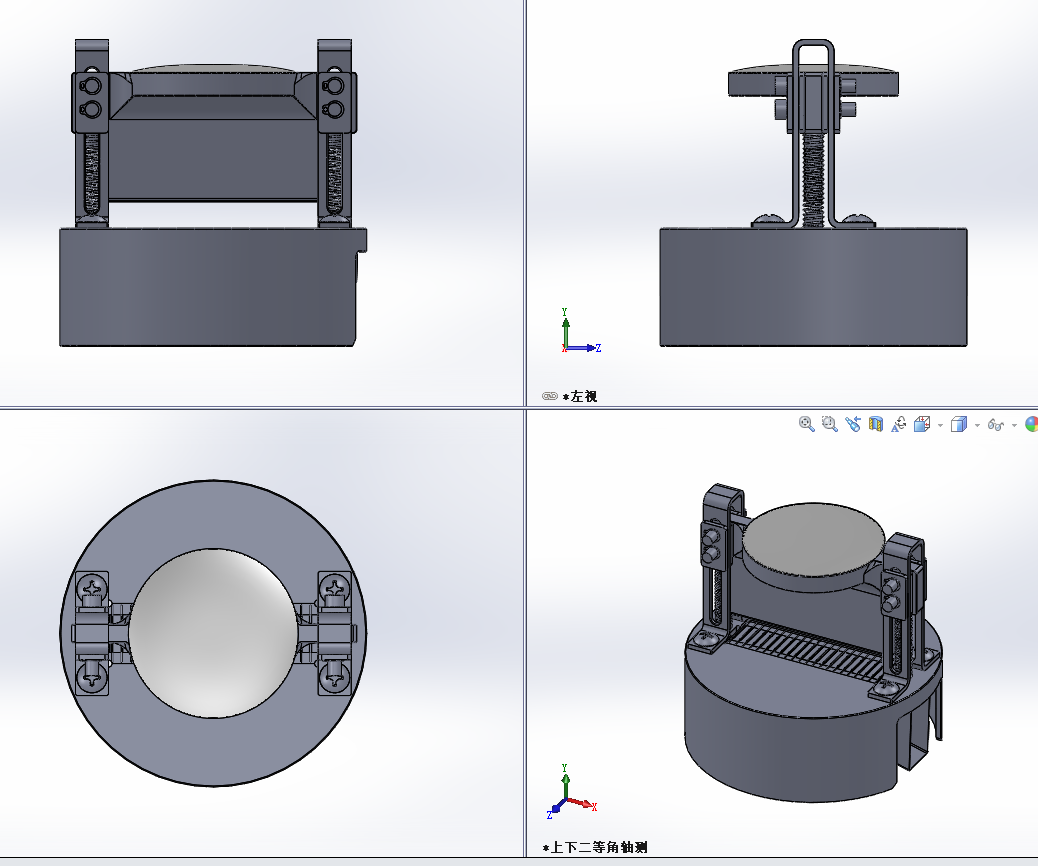This screenshot has width=1038, height=866.
Task: Click the coordinate triad in the left view
Action: tap(581, 330)
